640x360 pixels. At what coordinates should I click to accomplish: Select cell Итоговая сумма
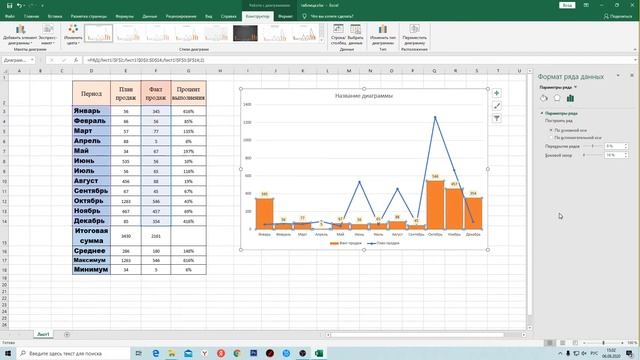pos(91,236)
